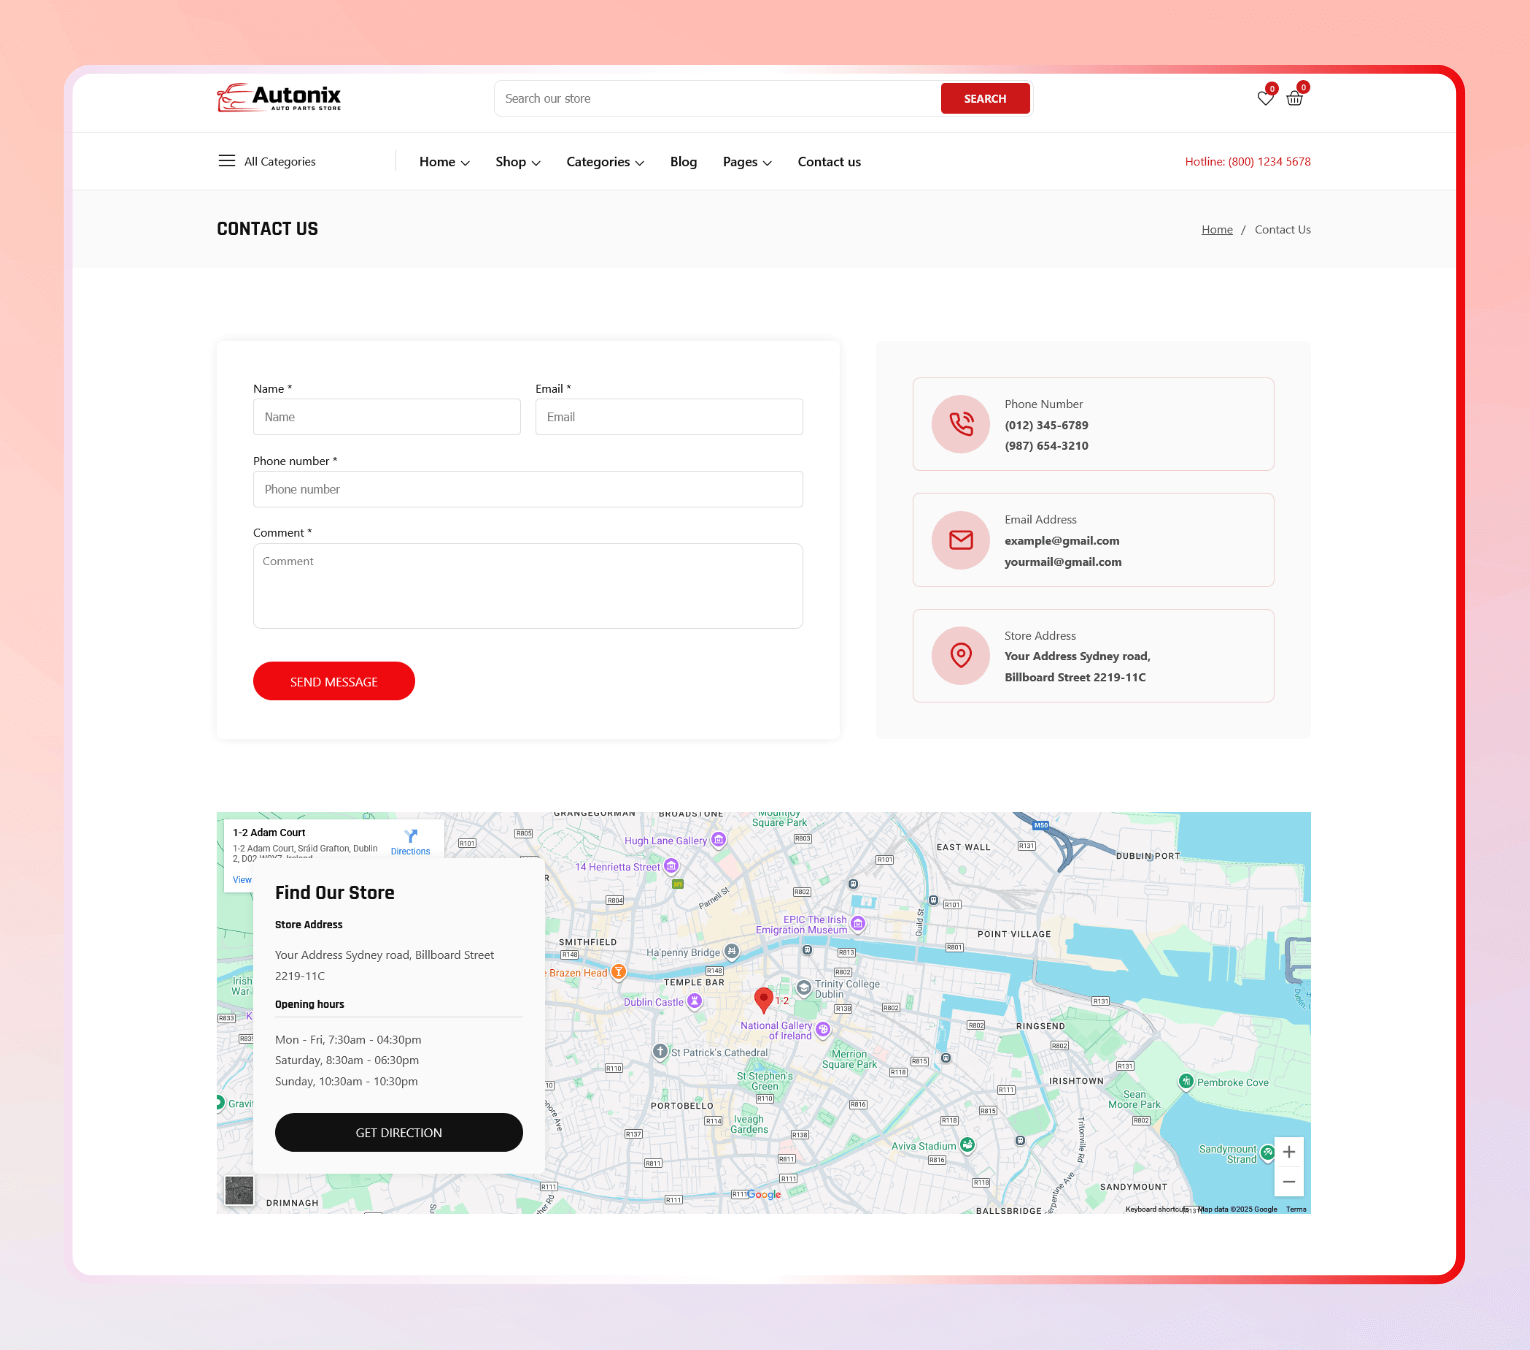Screen dimensions: 1530x1350
Task: Follow the Home breadcrumb link
Action: pyautogui.click(x=1217, y=230)
